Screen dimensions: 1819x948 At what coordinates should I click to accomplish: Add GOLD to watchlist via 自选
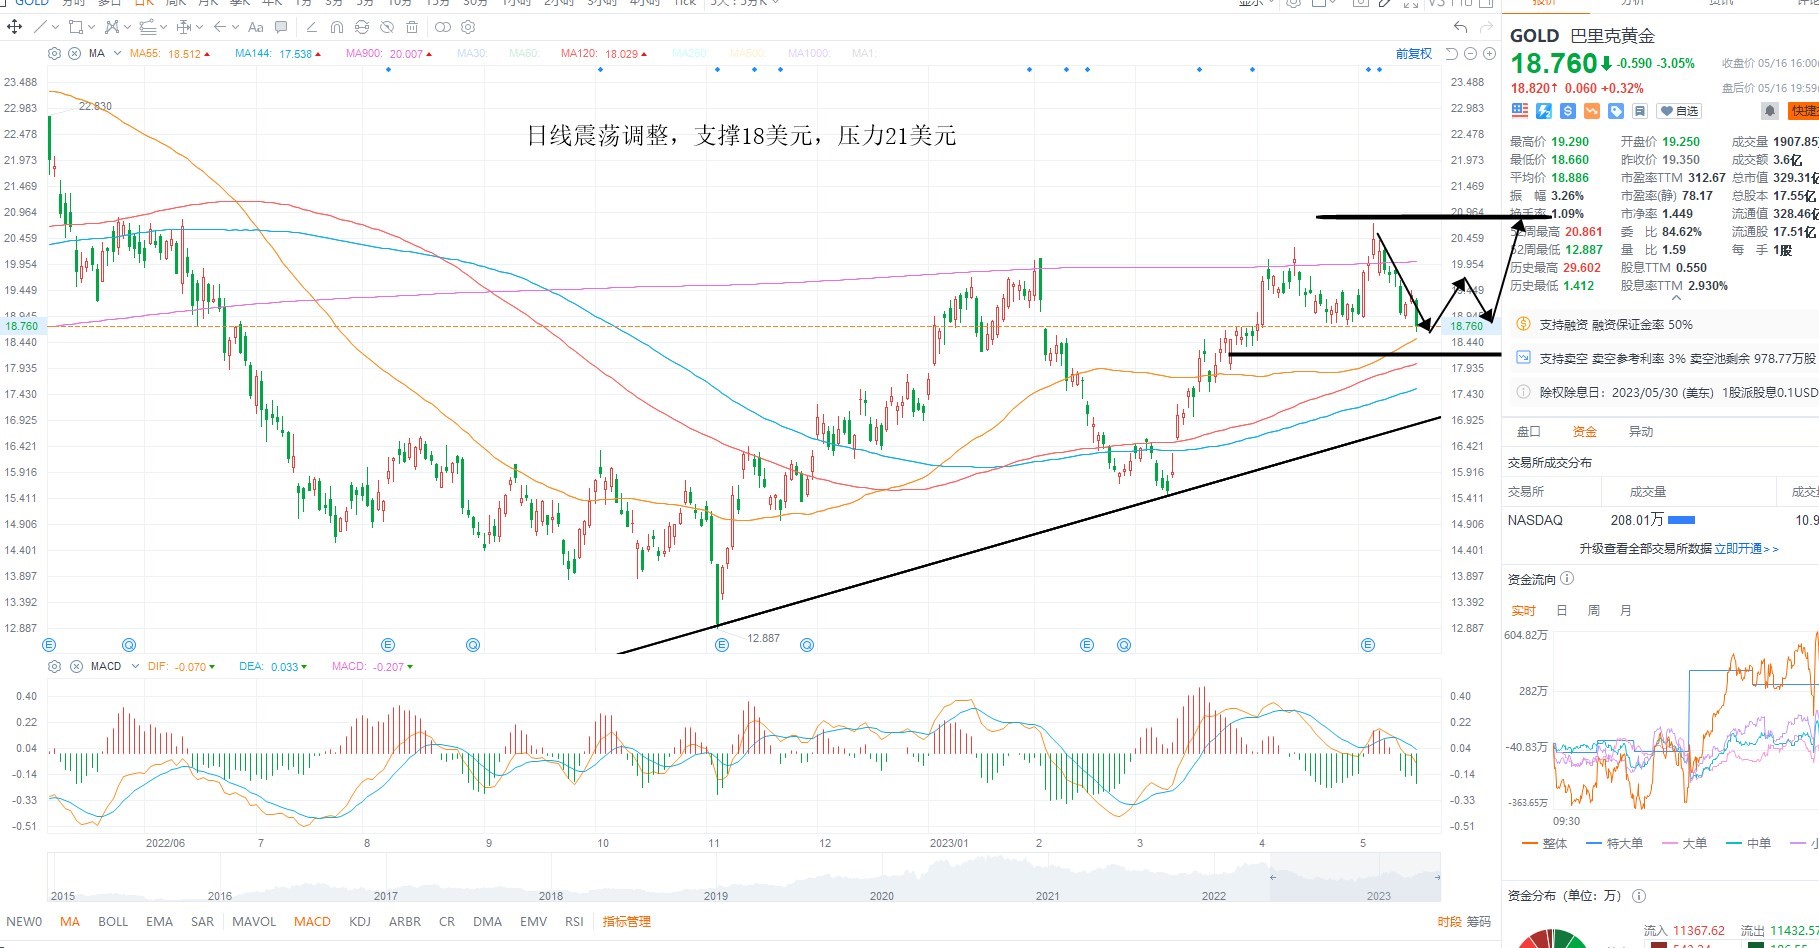pos(1680,111)
